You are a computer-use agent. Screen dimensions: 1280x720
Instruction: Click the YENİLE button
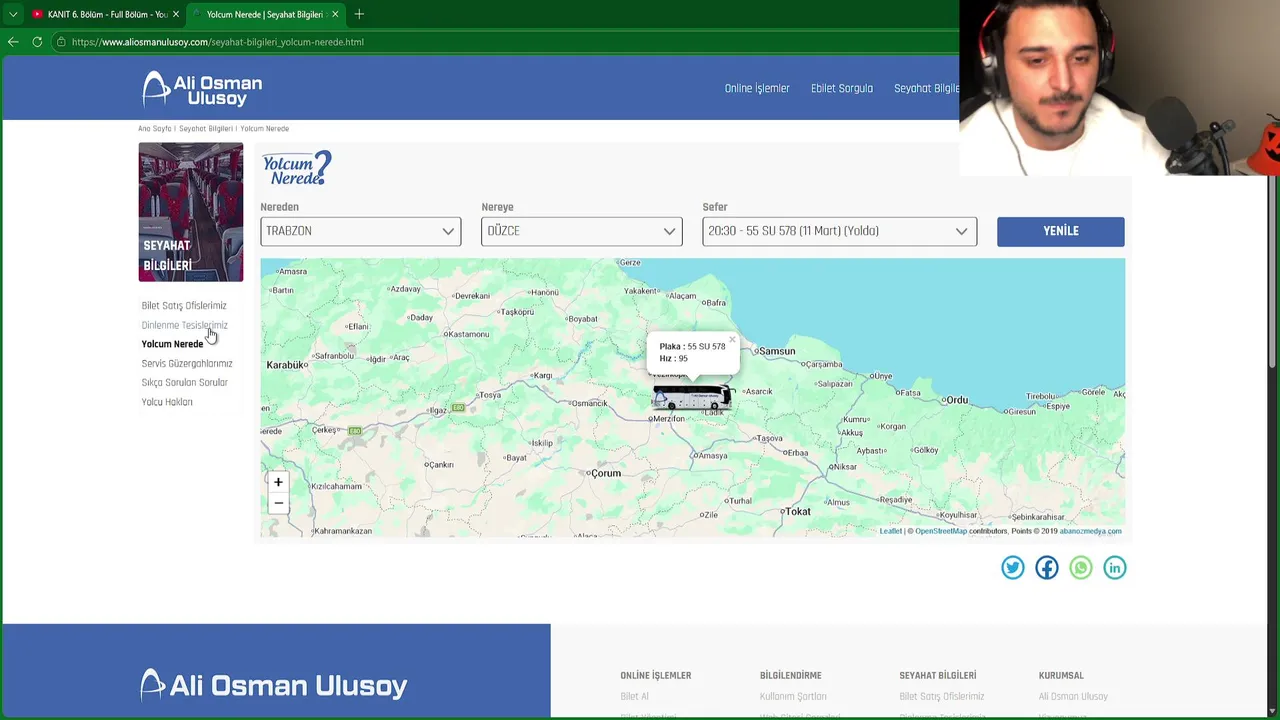[x=1061, y=231]
